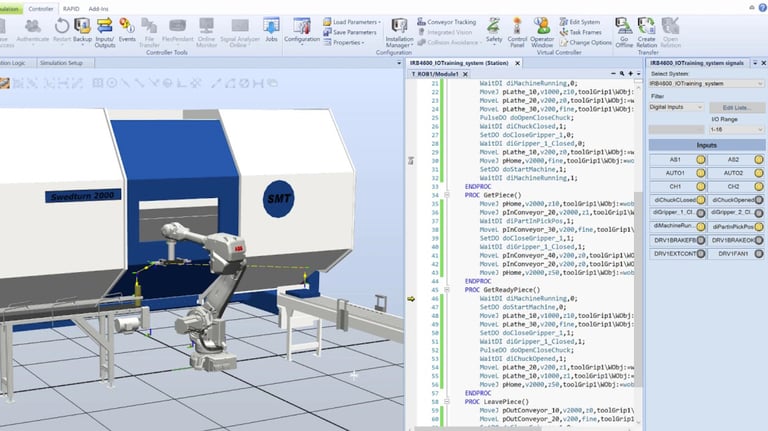This screenshot has width=768, height=431.
Task: Click Edit System
Action: pyautogui.click(x=579, y=22)
